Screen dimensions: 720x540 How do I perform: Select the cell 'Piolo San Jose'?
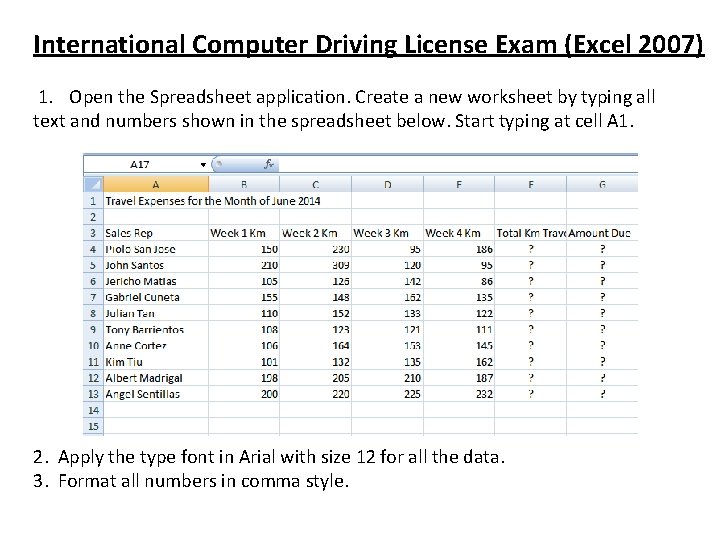pyautogui.click(x=156, y=249)
